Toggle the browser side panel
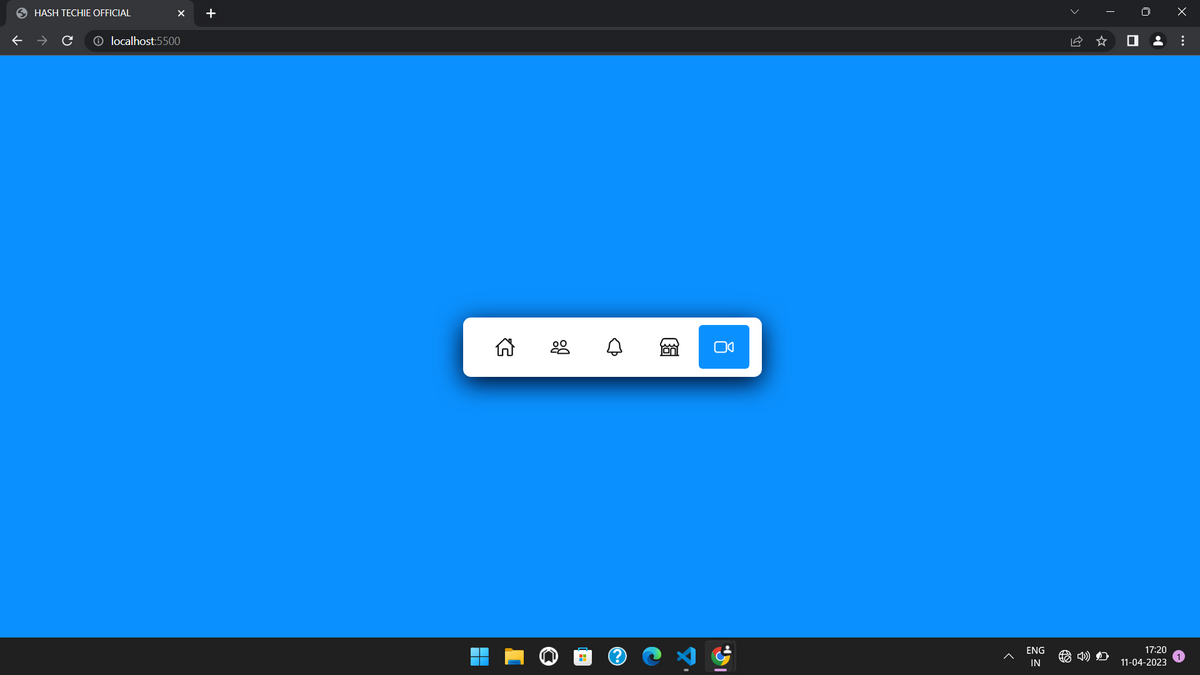Screen dimensions: 1200x675 1131,42
